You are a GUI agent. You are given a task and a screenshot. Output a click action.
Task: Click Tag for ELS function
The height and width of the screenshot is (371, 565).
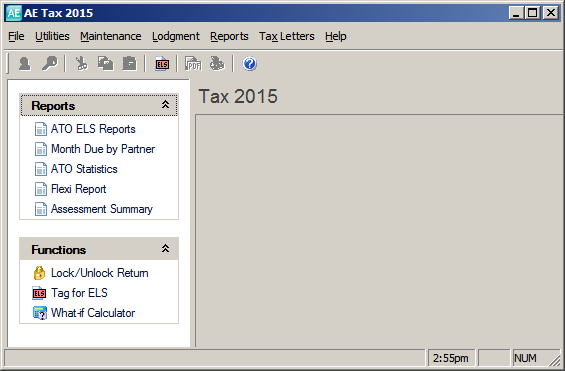(79, 293)
